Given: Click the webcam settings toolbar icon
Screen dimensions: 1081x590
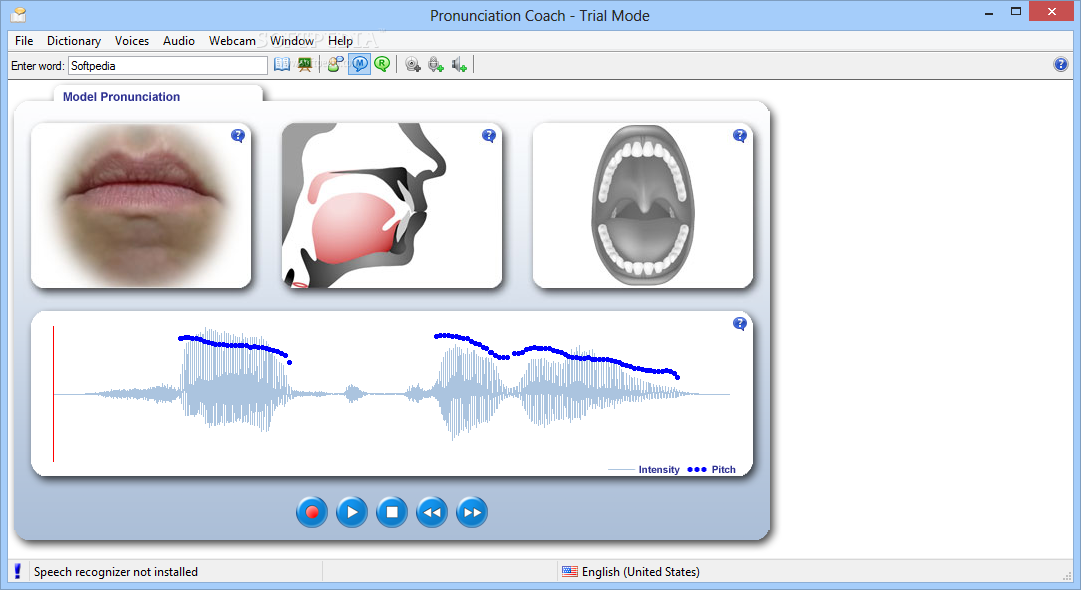Looking at the screenshot, I should (413, 65).
